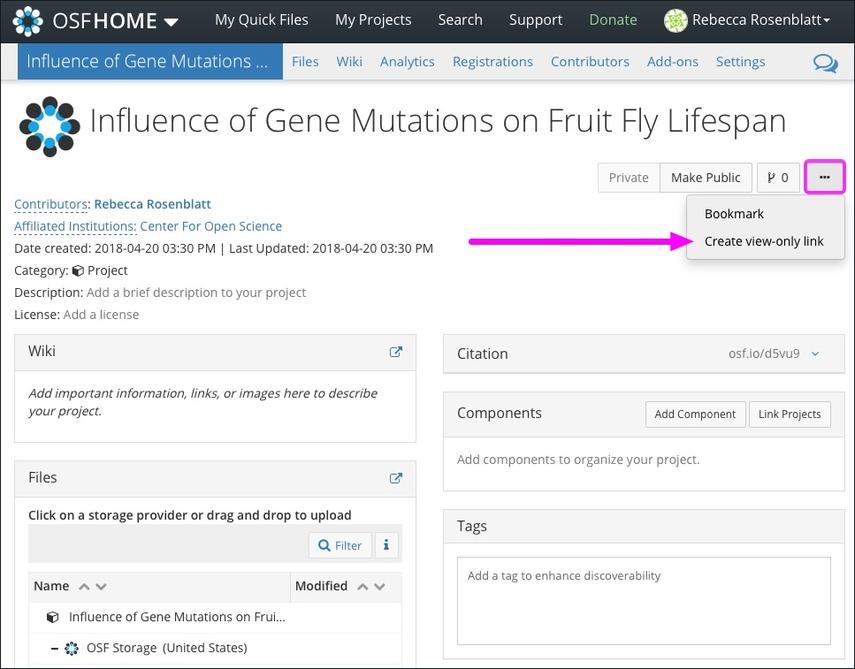Open the Analytics tab

pyautogui.click(x=407, y=62)
